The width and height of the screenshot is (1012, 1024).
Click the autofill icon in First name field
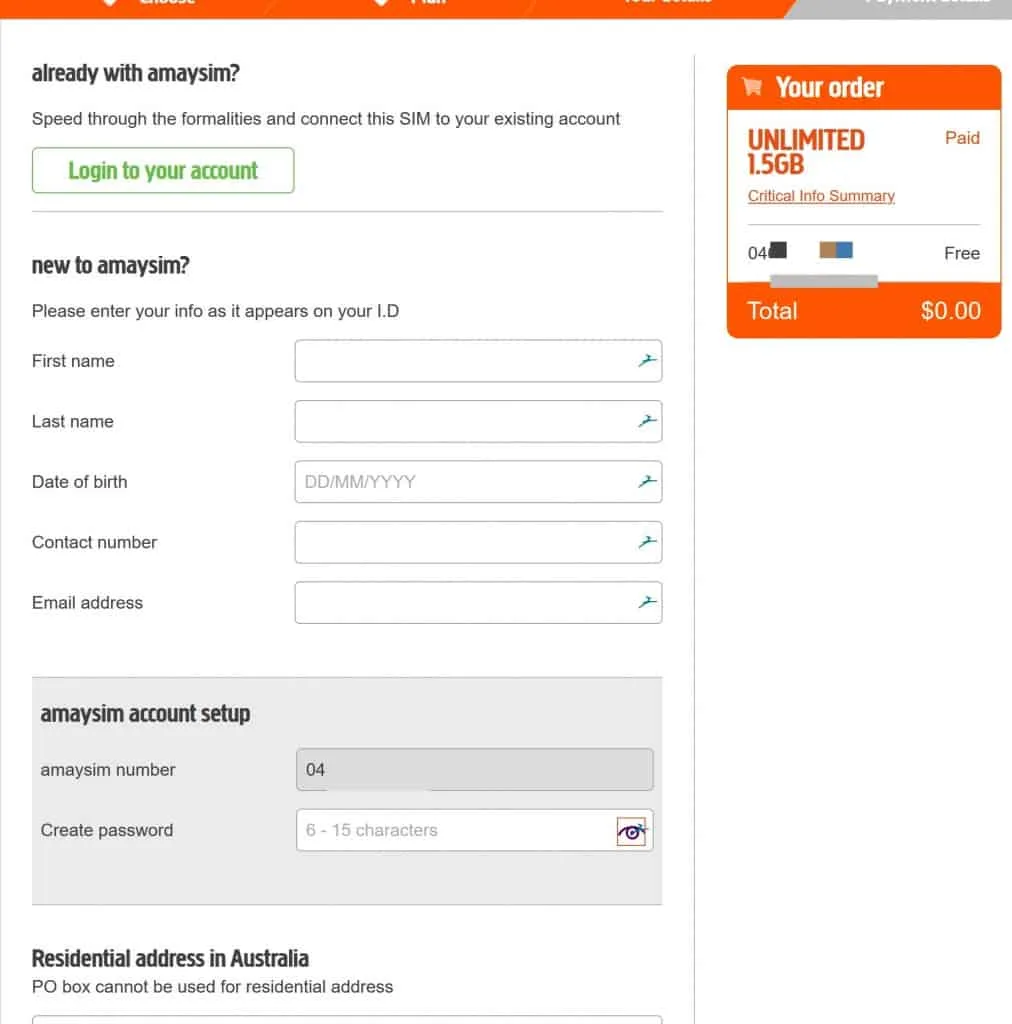(648, 361)
